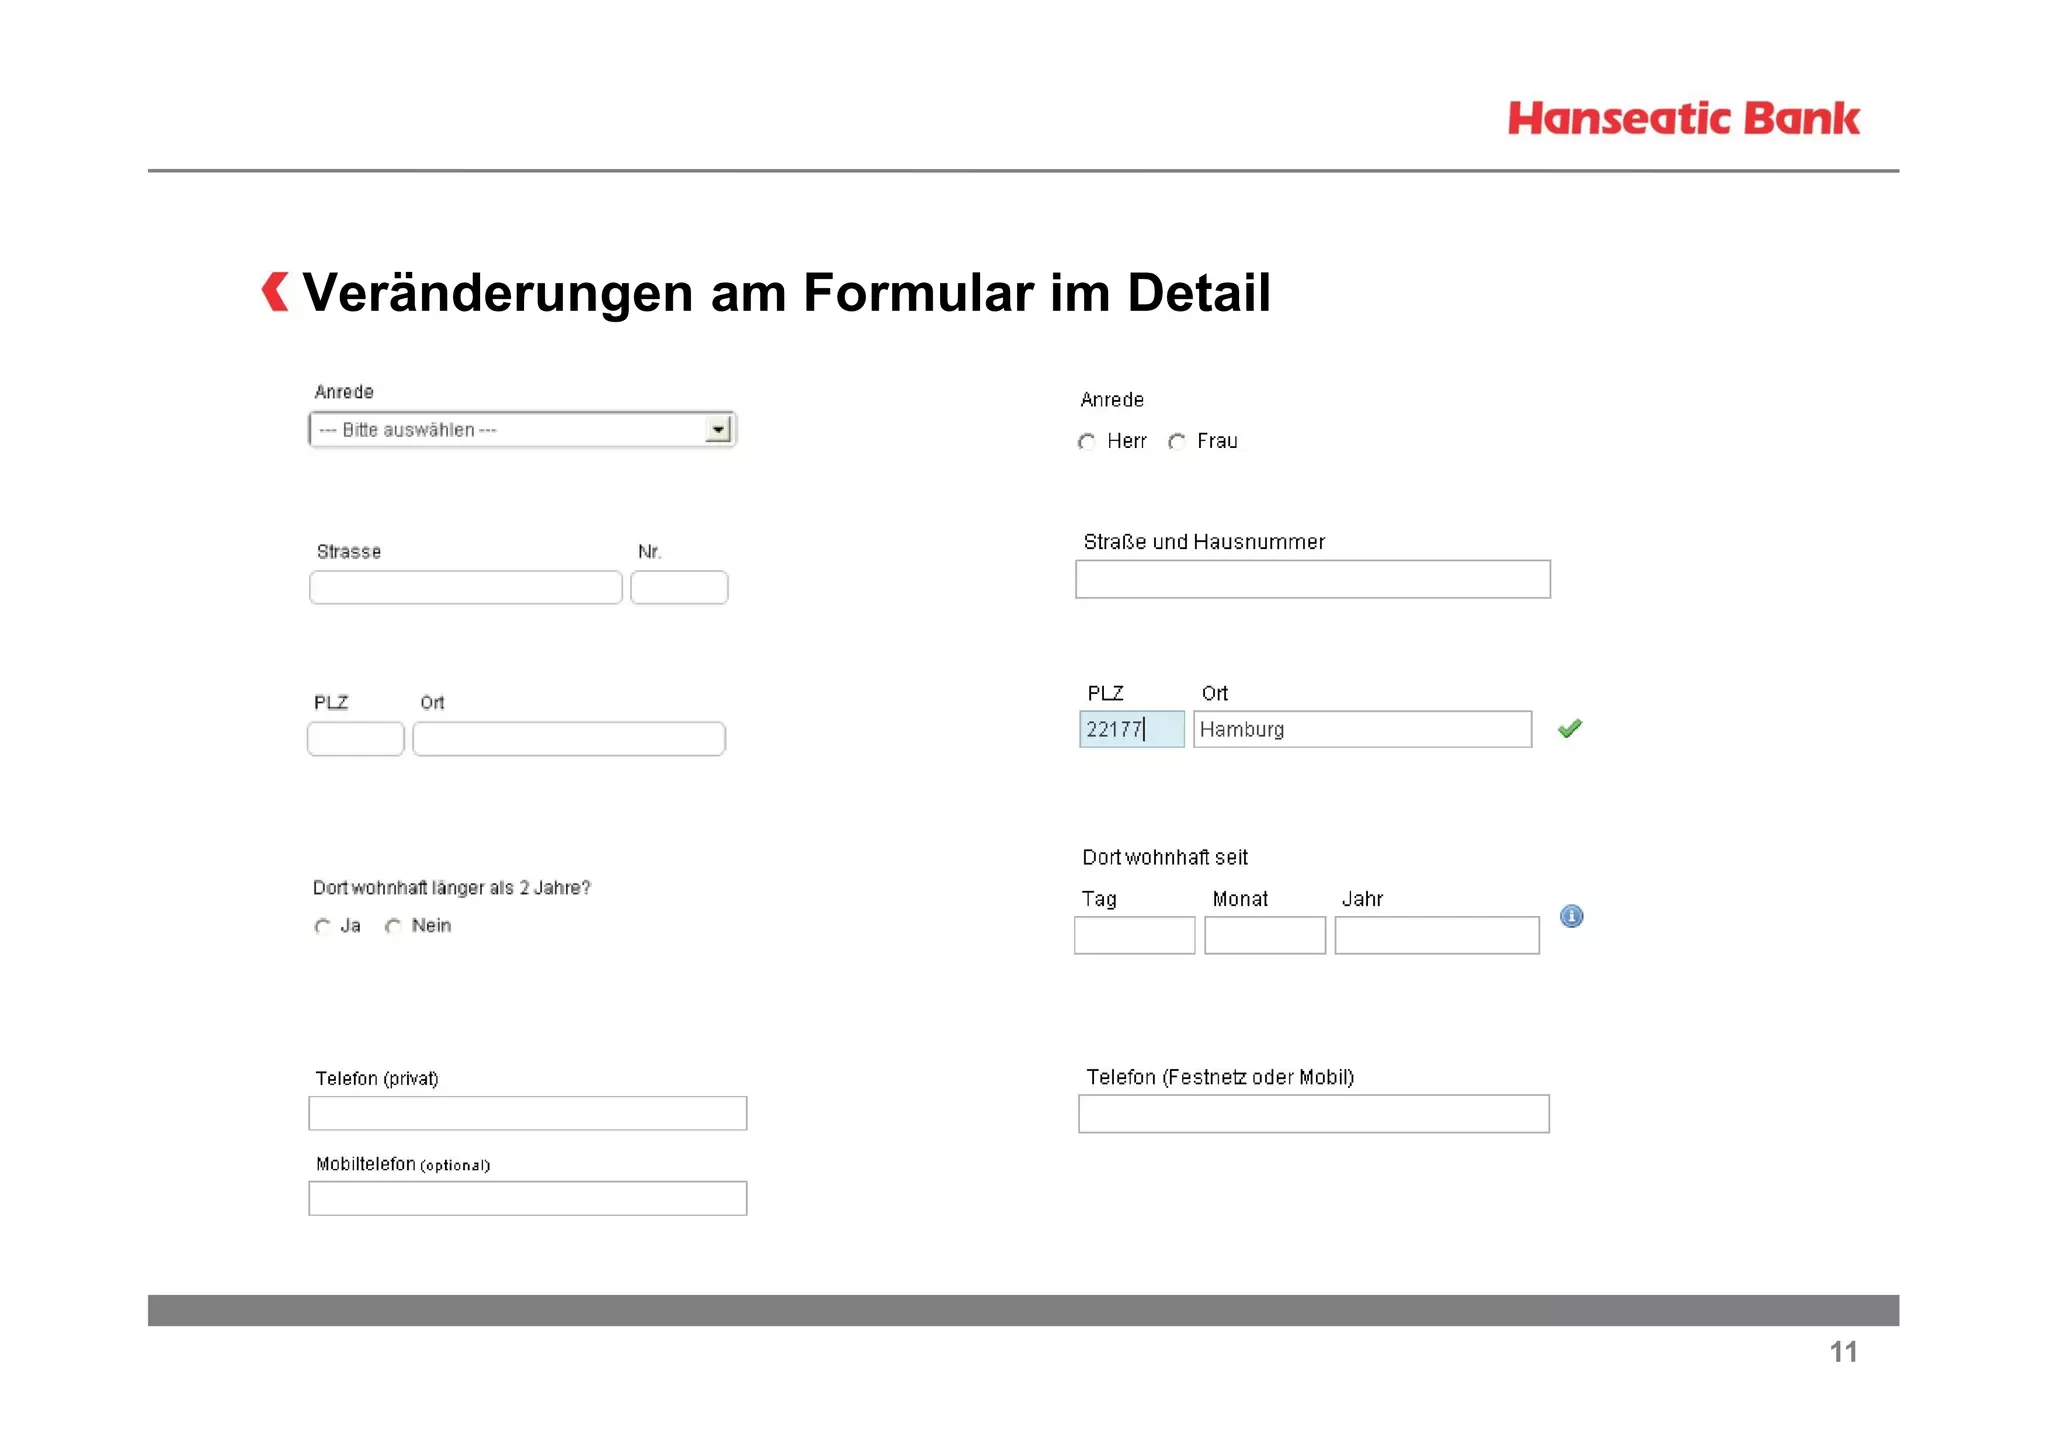Viewport: 2048px width, 1448px height.
Task: Click the 'Telefon (privat)' label
Action: (377, 1078)
